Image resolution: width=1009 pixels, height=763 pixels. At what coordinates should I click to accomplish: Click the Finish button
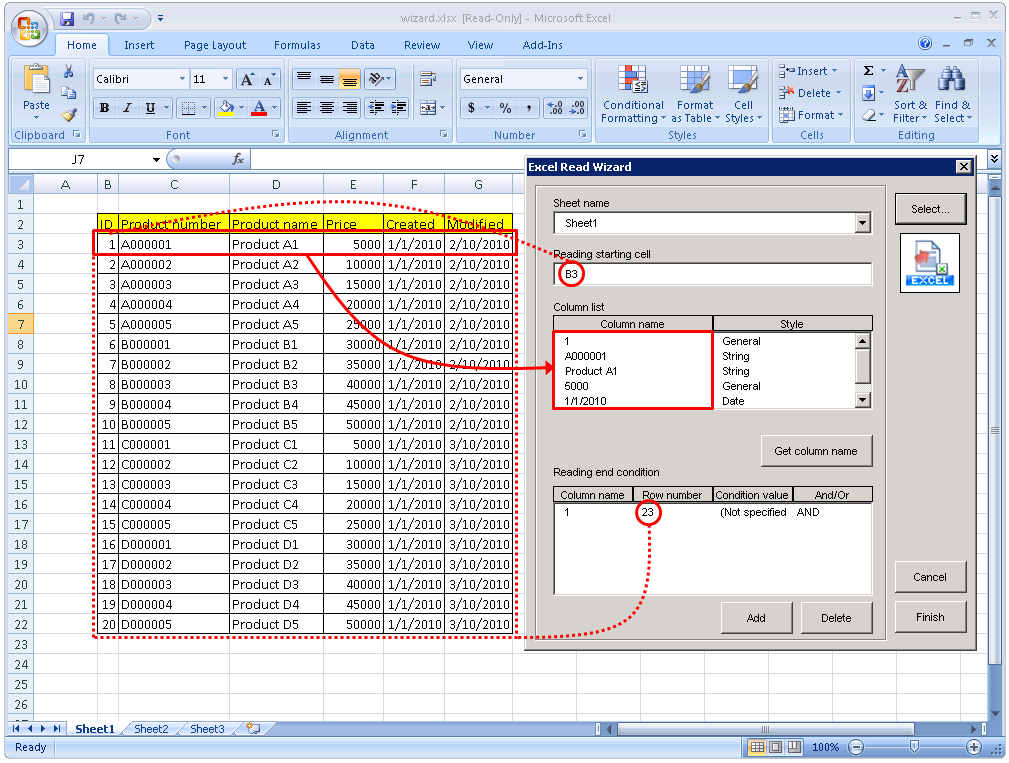click(x=929, y=617)
